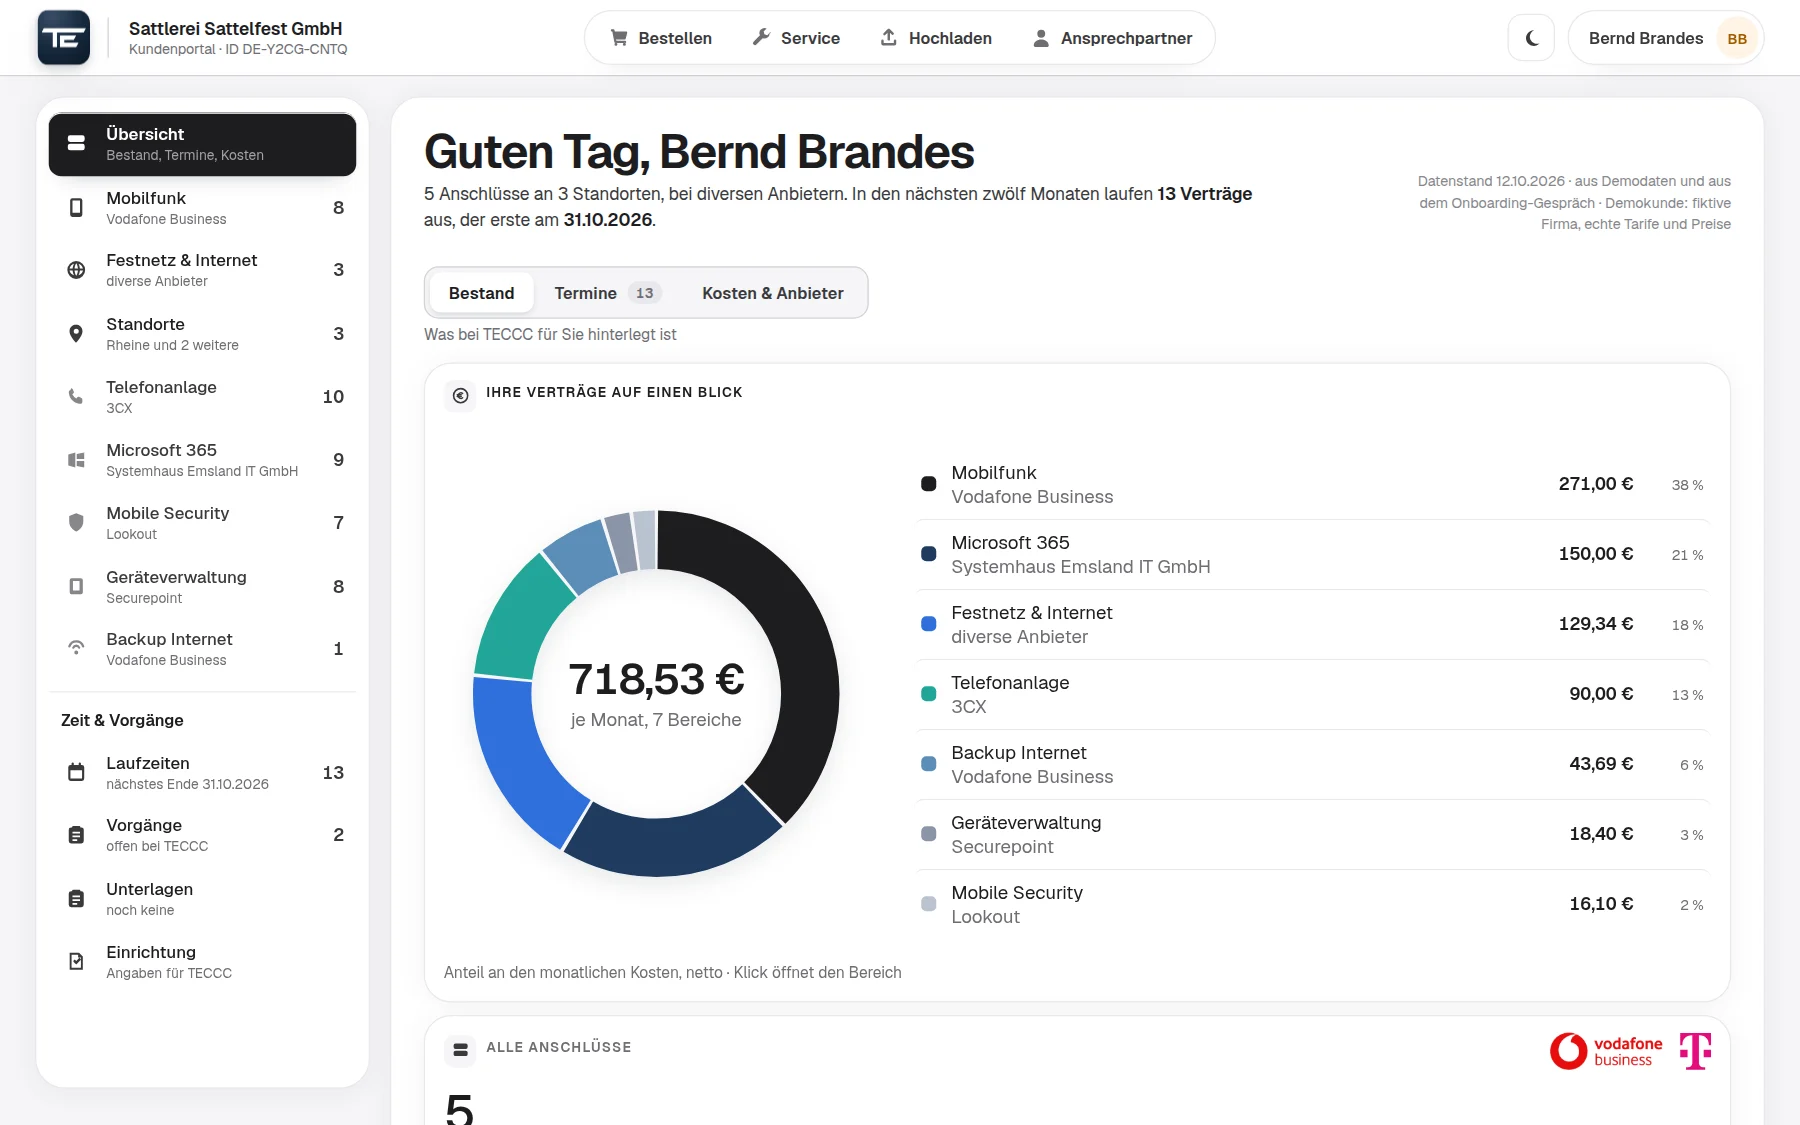Click the Mobile Security shield icon
This screenshot has width=1800, height=1125.
coord(76,522)
